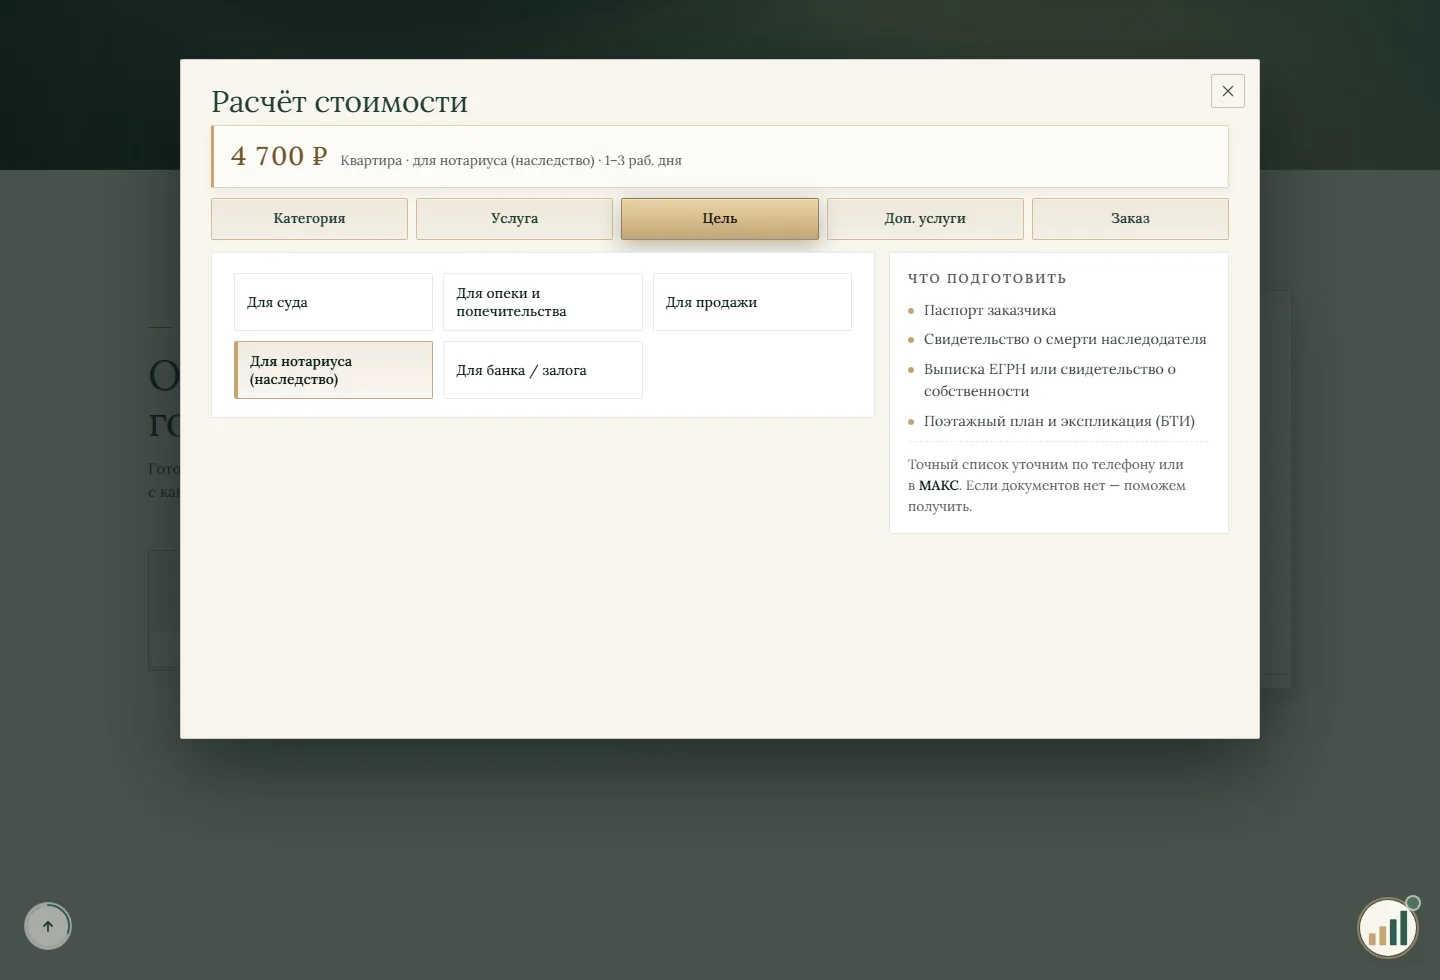Screen dimensions: 1440x980
Task: Choose the Для суда option
Action: point(333,302)
